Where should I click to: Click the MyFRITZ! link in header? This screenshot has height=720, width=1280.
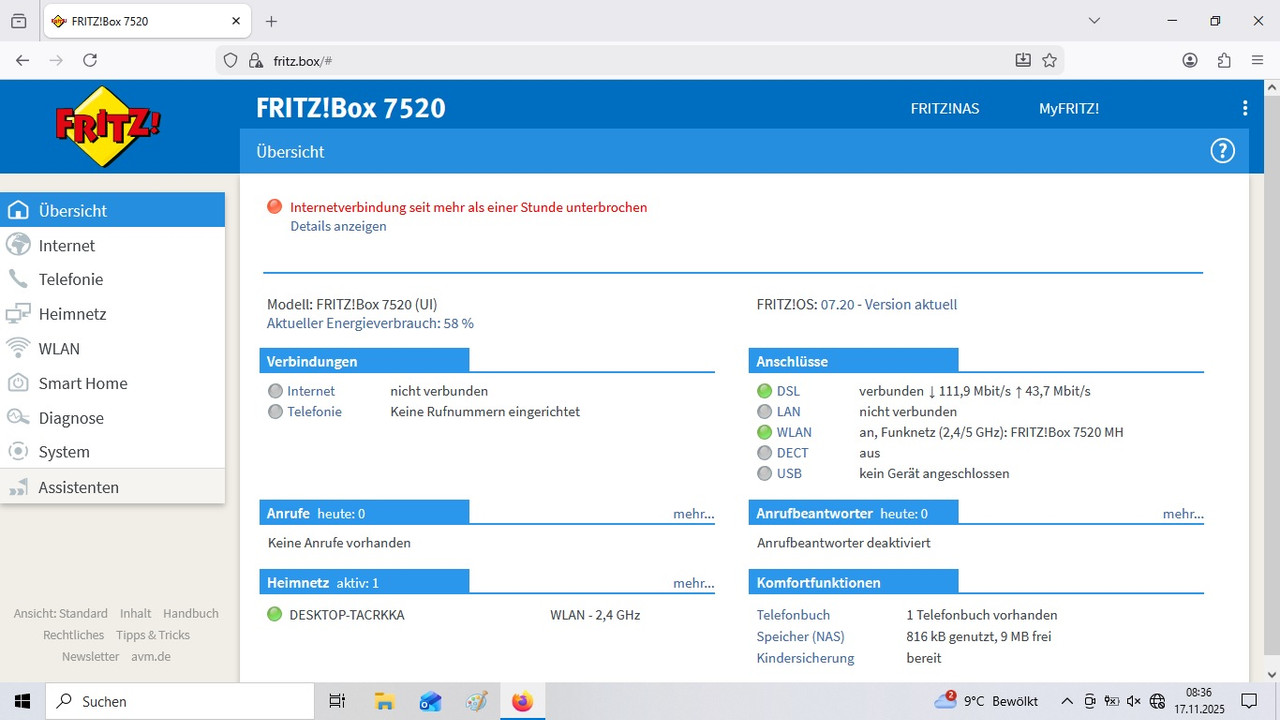point(1069,108)
